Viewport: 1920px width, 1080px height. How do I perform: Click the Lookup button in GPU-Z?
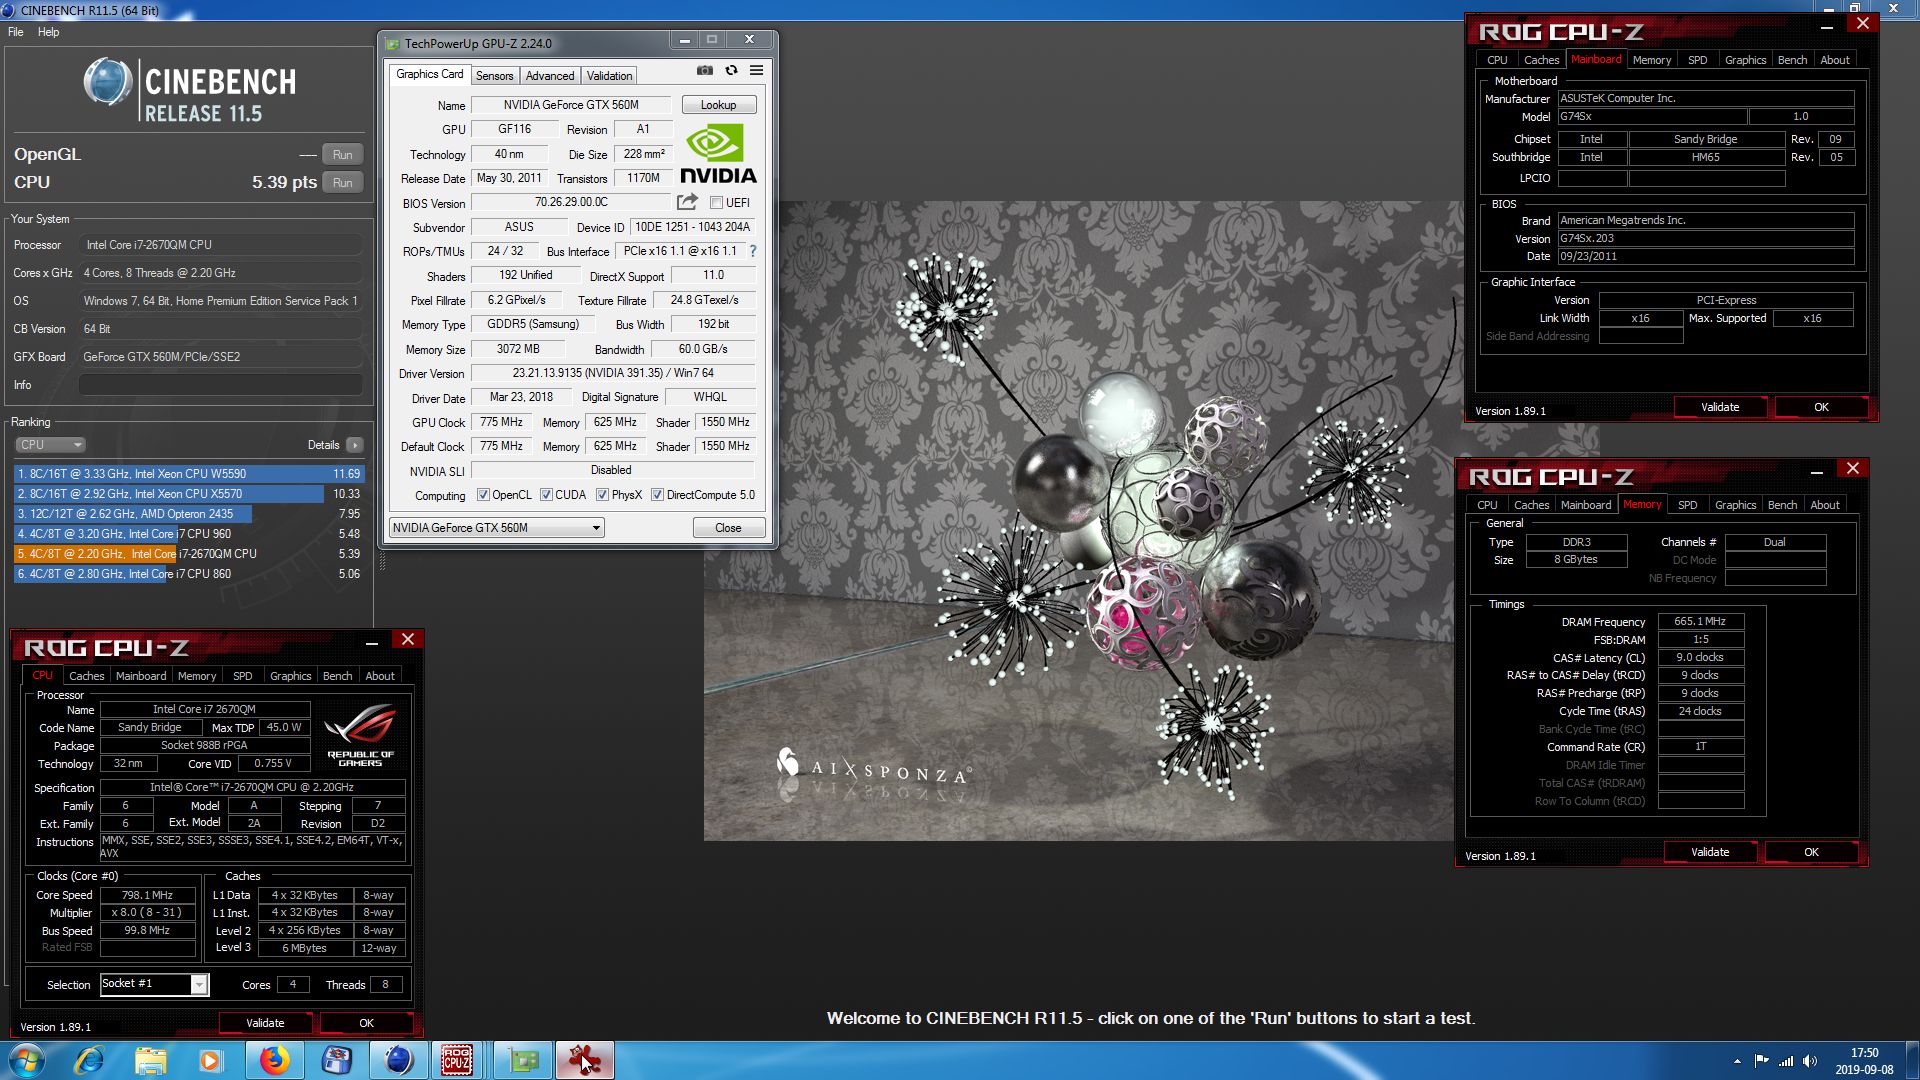coord(718,105)
